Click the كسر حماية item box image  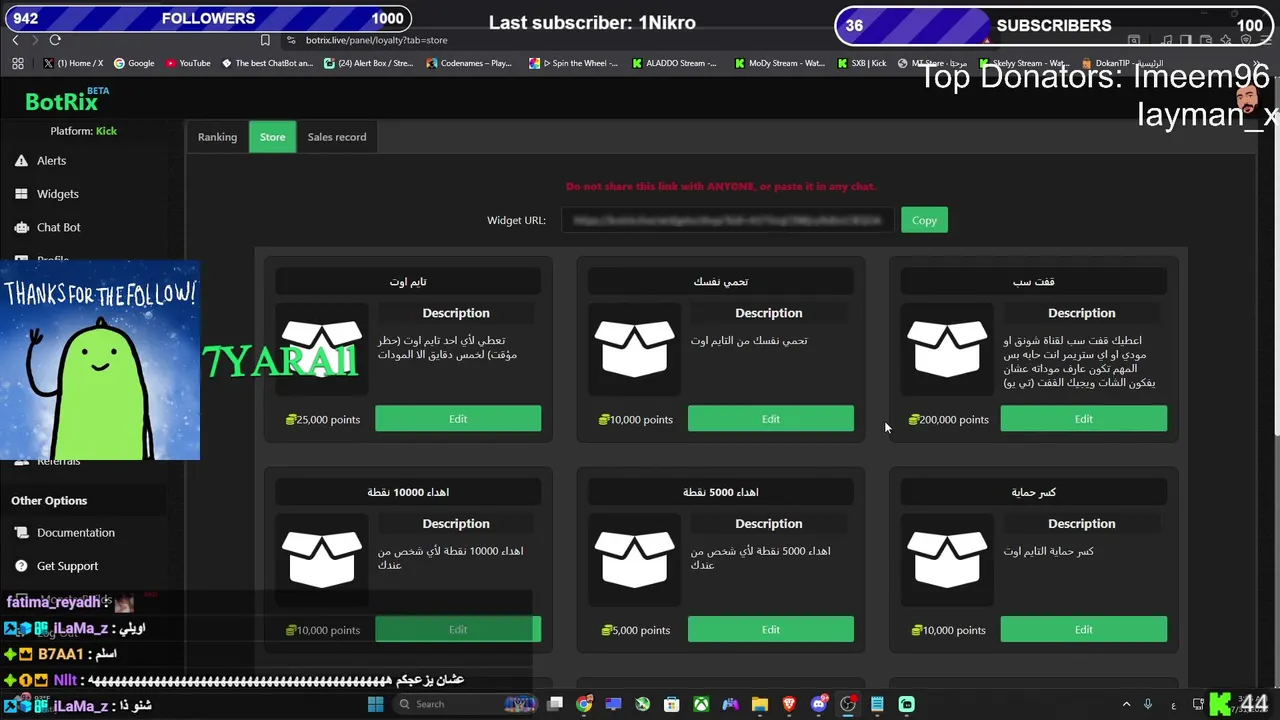[947, 558]
